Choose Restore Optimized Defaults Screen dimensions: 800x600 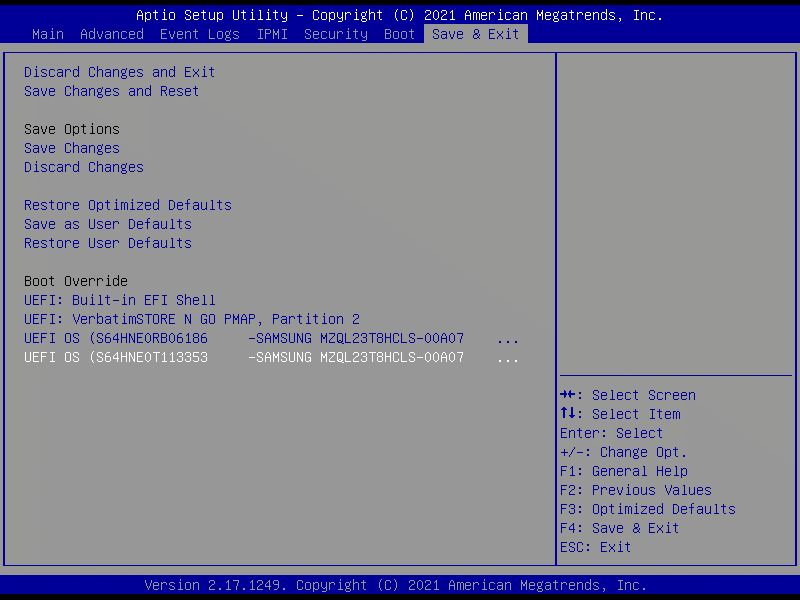click(x=128, y=205)
